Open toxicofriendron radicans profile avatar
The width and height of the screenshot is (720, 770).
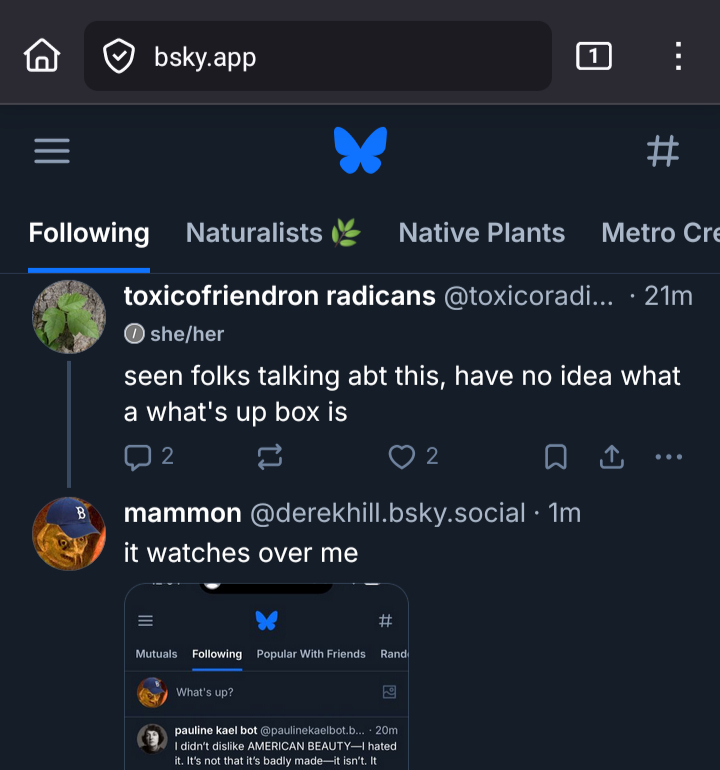[x=69, y=316]
